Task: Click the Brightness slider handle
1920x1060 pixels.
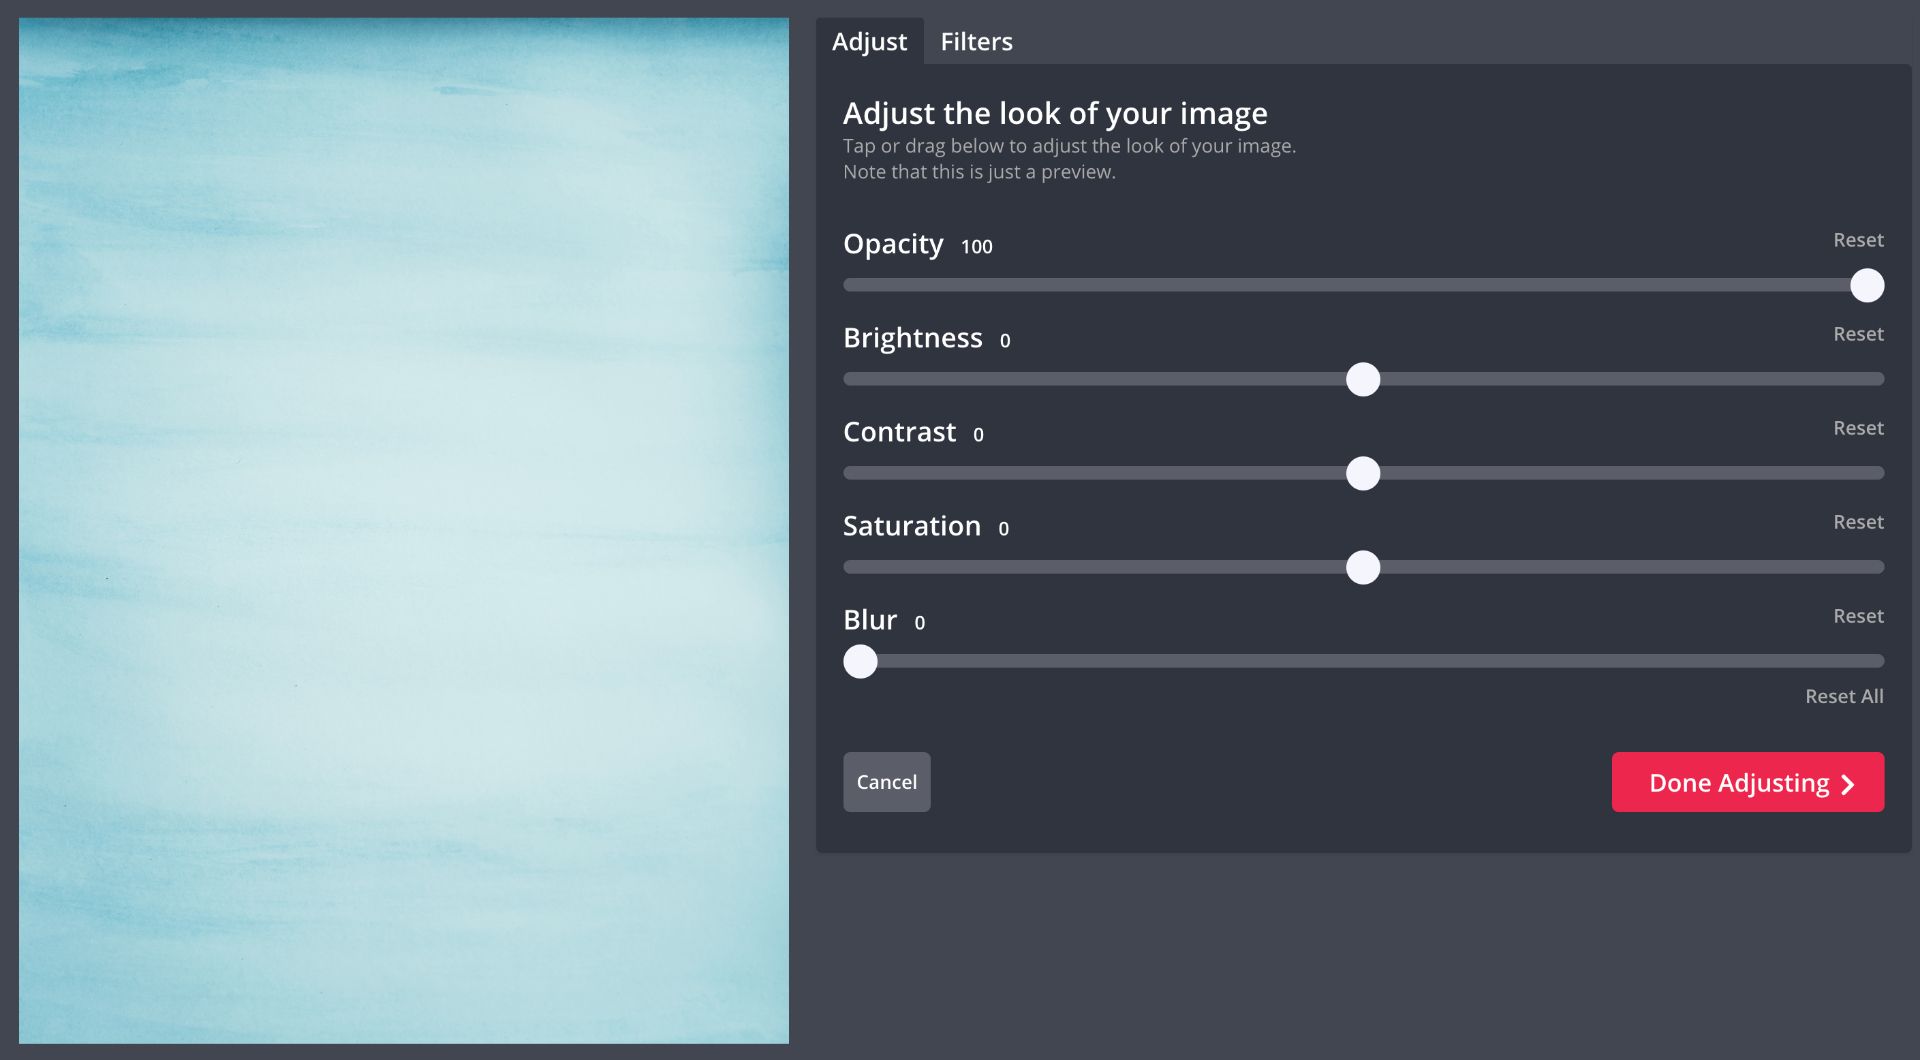Action: point(1362,380)
